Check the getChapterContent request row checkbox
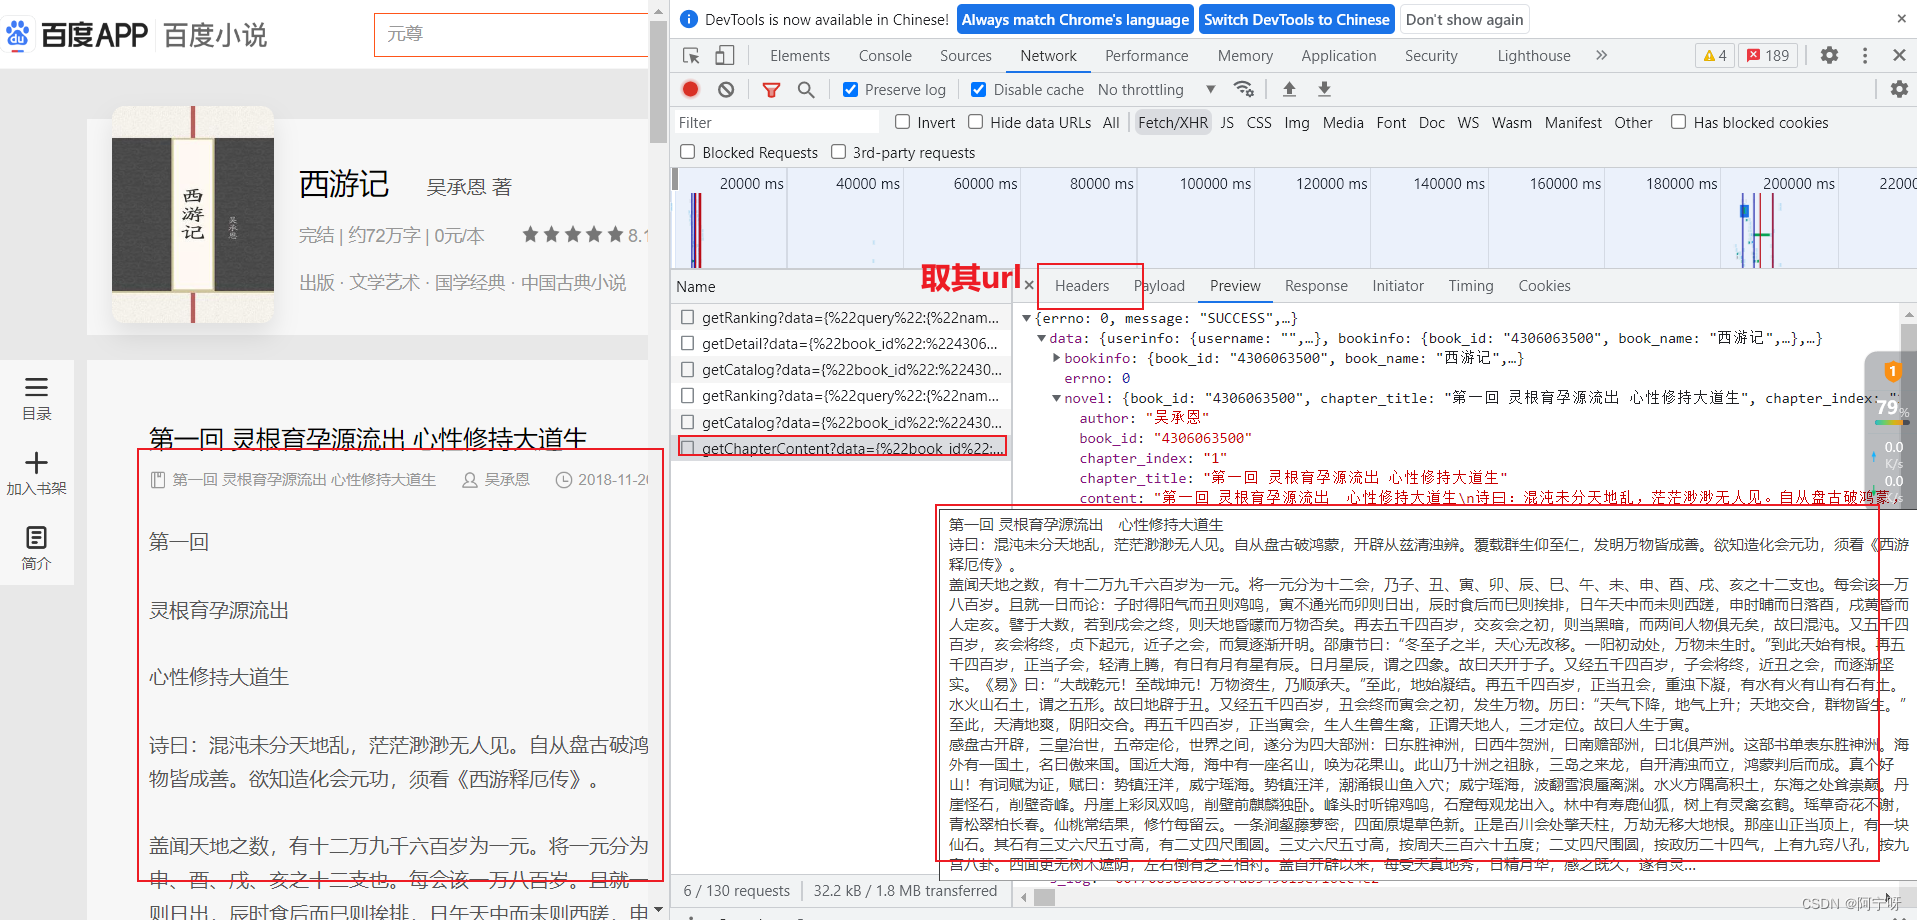The width and height of the screenshot is (1917, 920). 688,448
